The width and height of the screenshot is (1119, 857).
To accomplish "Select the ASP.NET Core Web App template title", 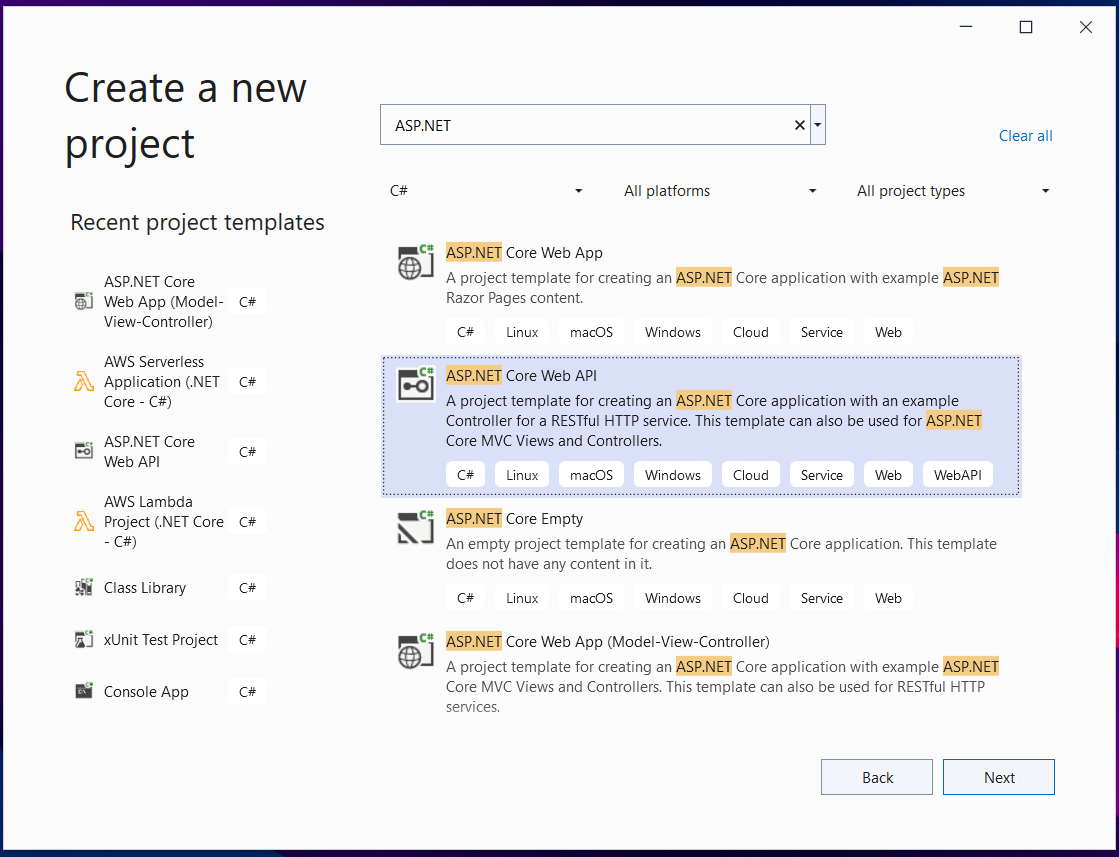I will (524, 253).
